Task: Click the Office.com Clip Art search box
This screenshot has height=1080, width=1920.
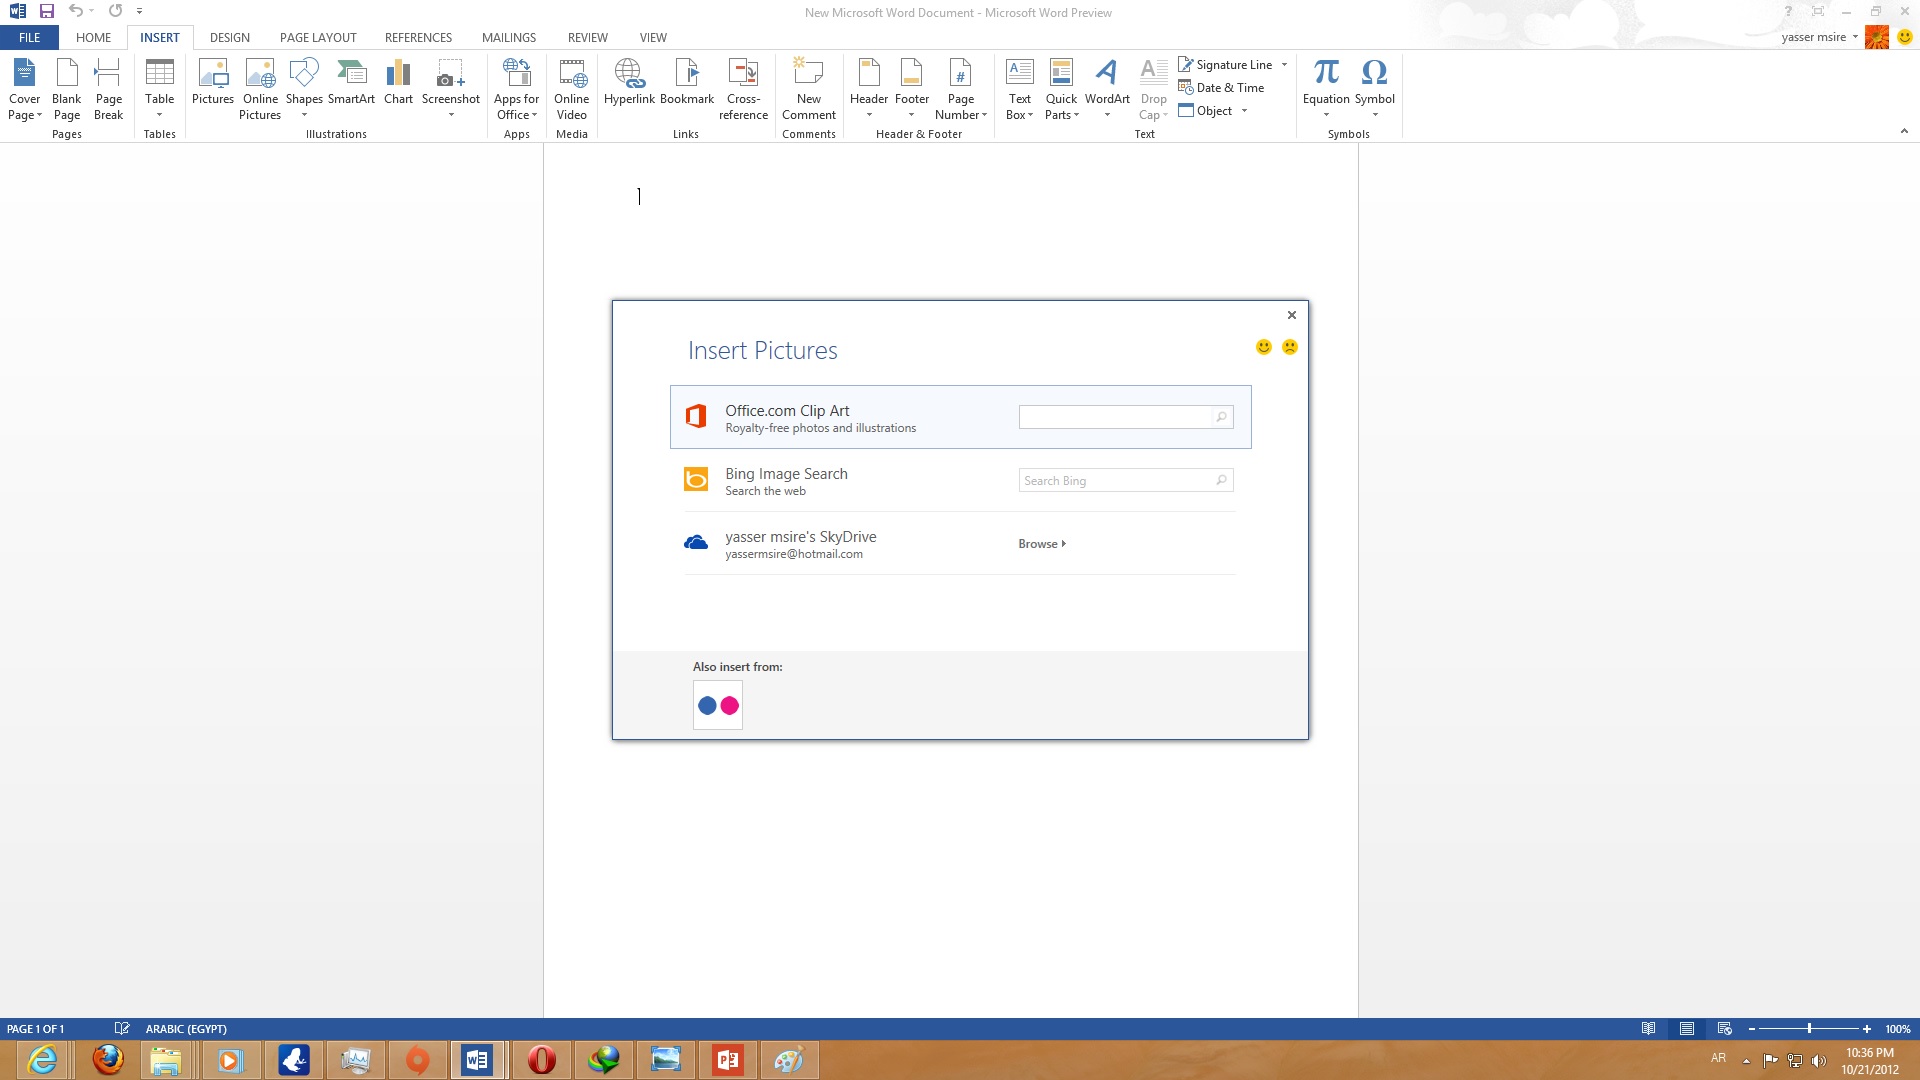Action: click(x=1115, y=417)
